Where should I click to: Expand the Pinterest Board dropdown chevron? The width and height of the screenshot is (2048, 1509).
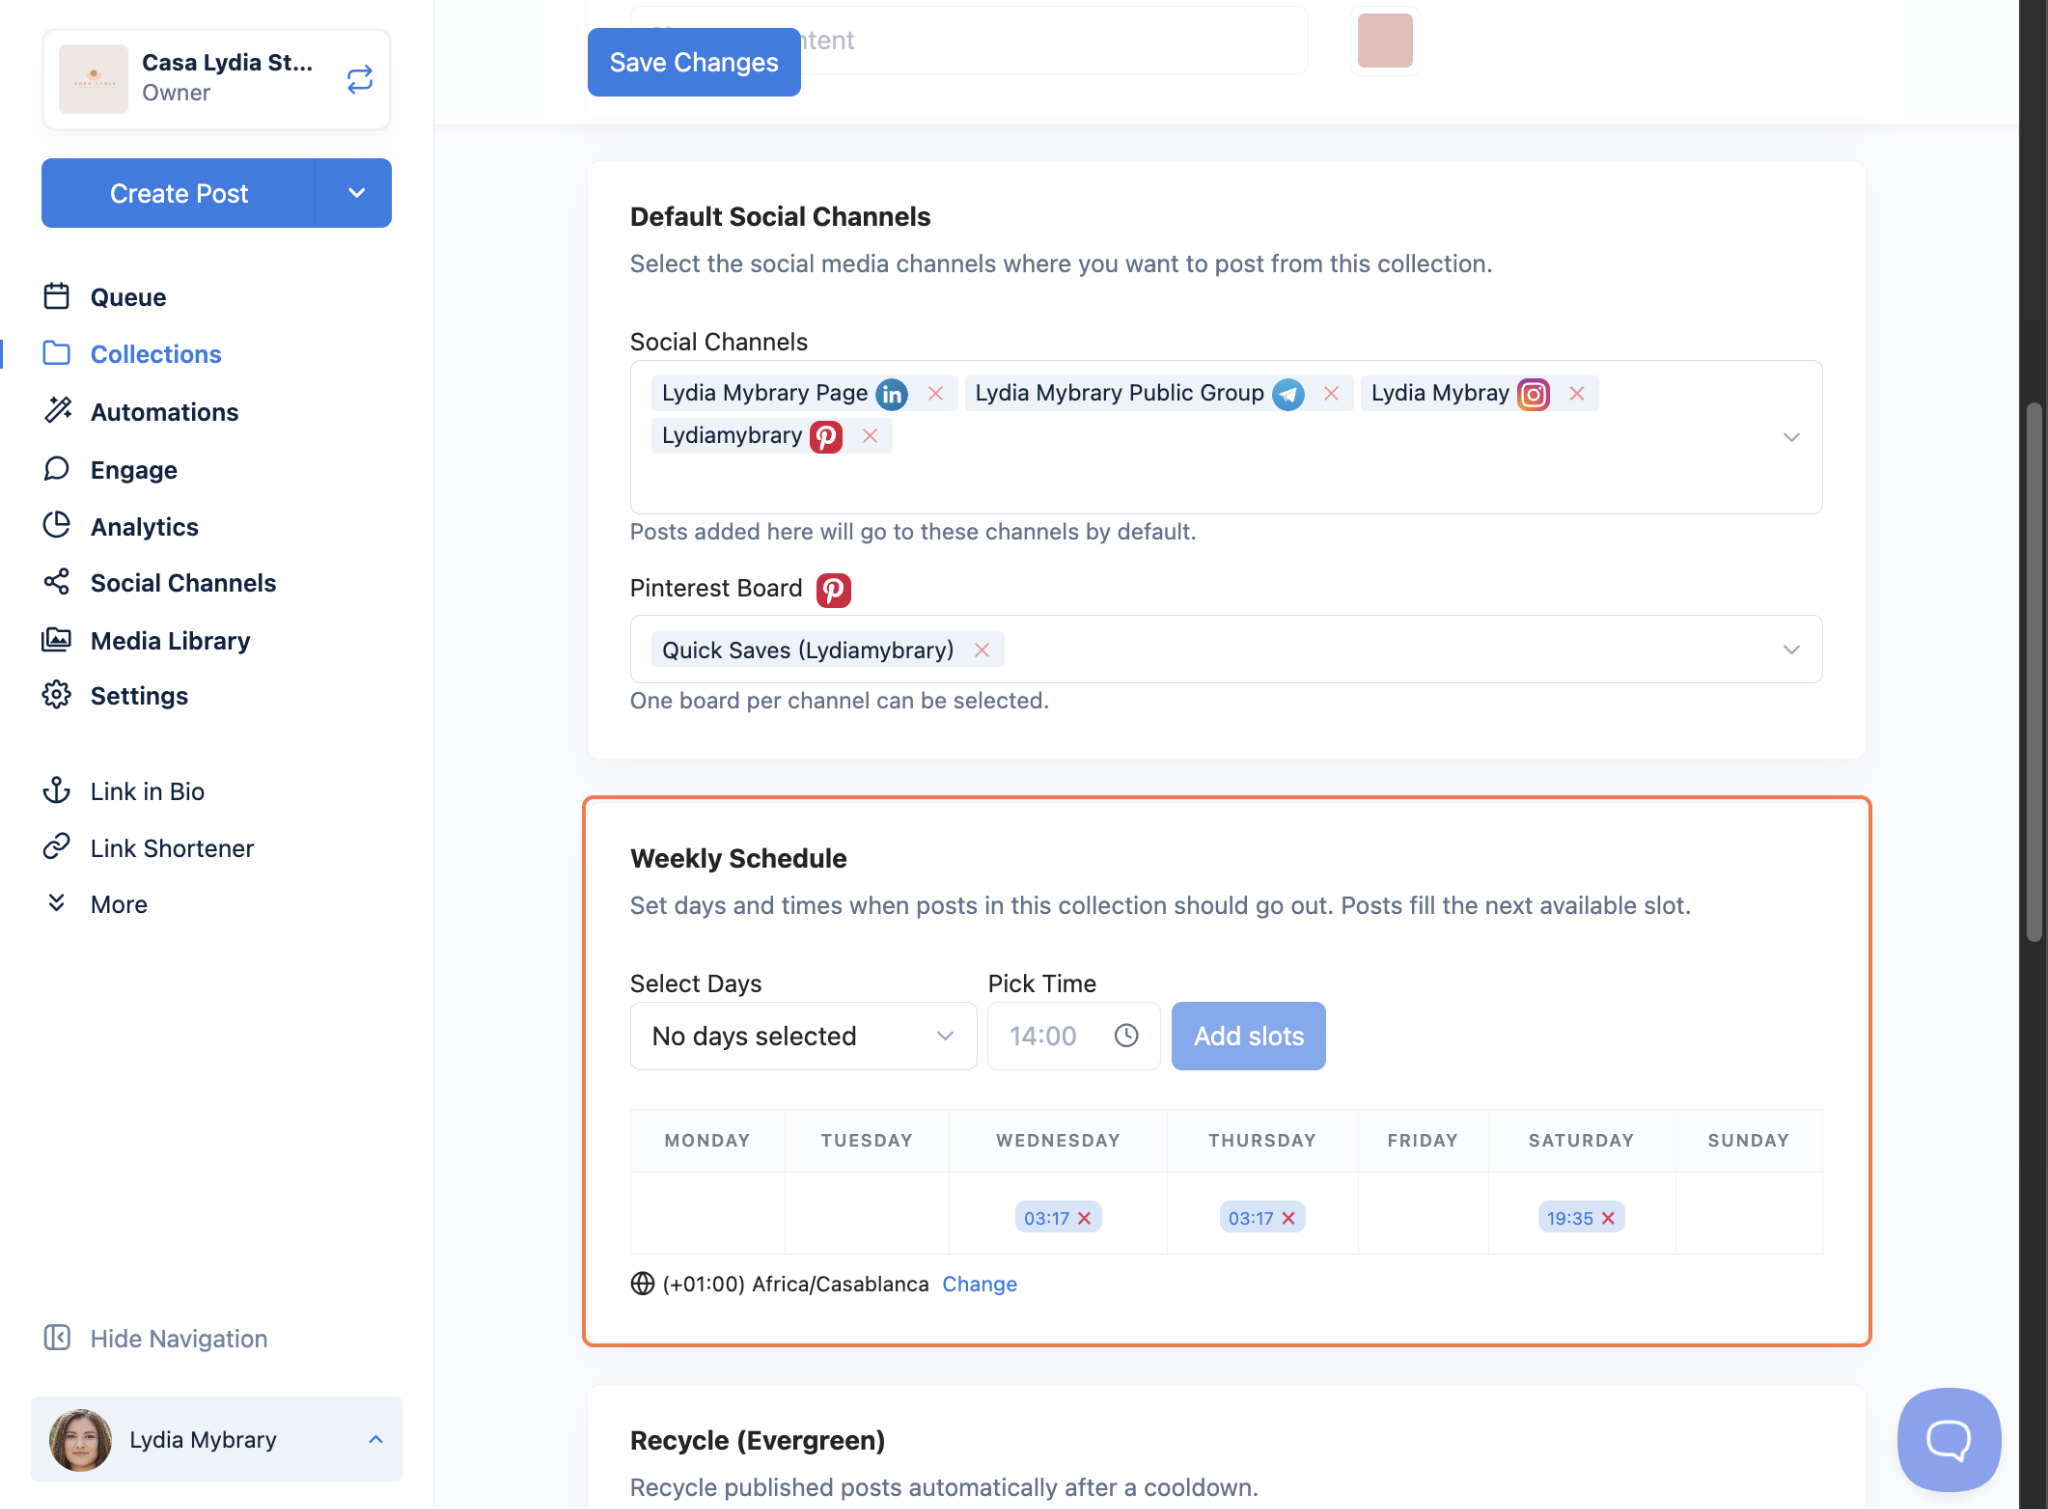(x=1791, y=650)
